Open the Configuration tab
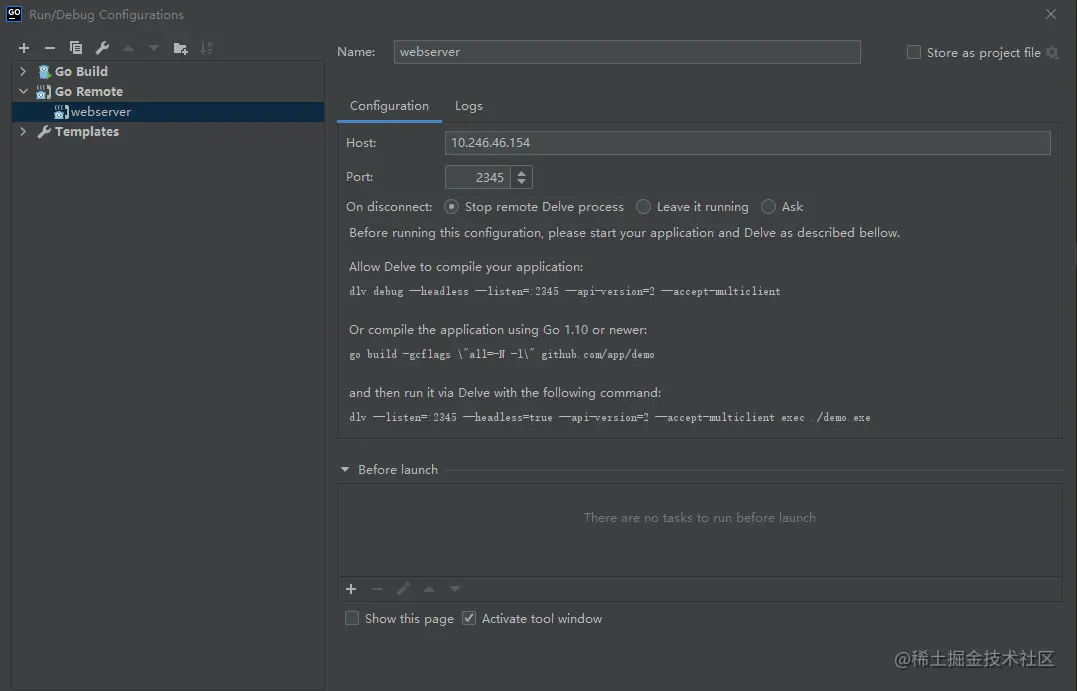This screenshot has height=691, width=1077. 389,106
